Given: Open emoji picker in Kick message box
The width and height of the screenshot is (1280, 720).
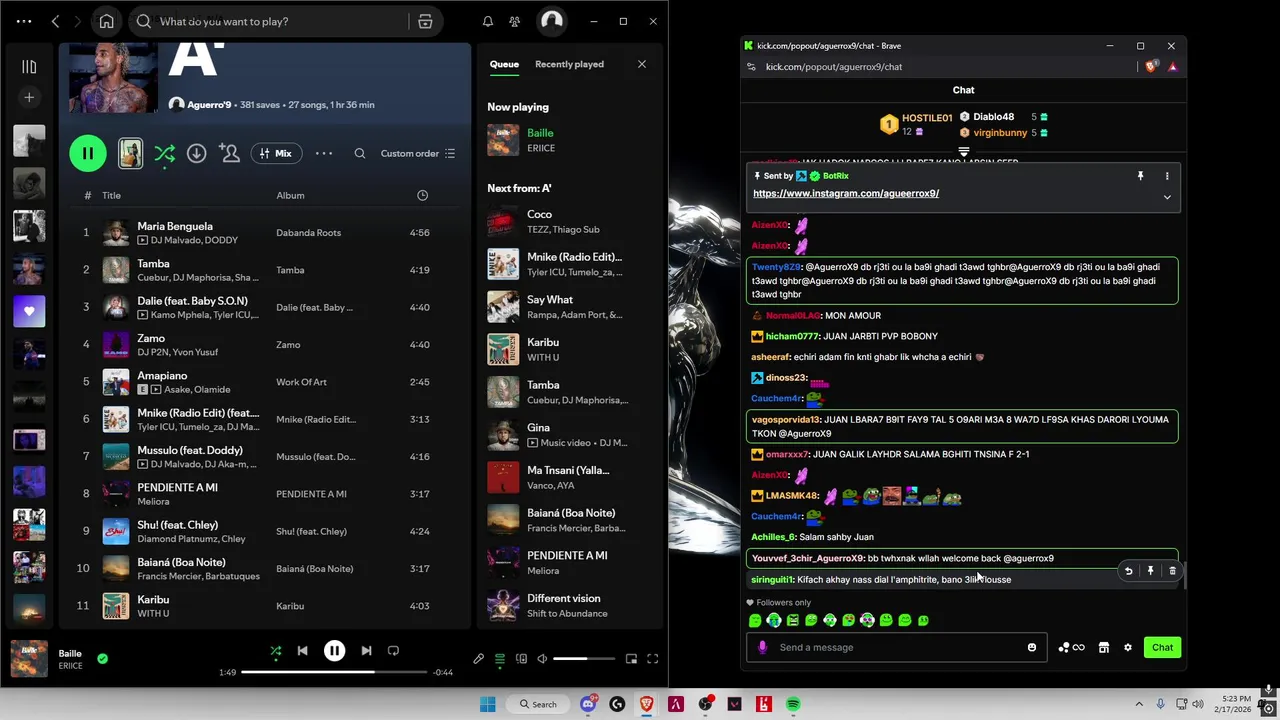Looking at the screenshot, I should coord(1032,647).
